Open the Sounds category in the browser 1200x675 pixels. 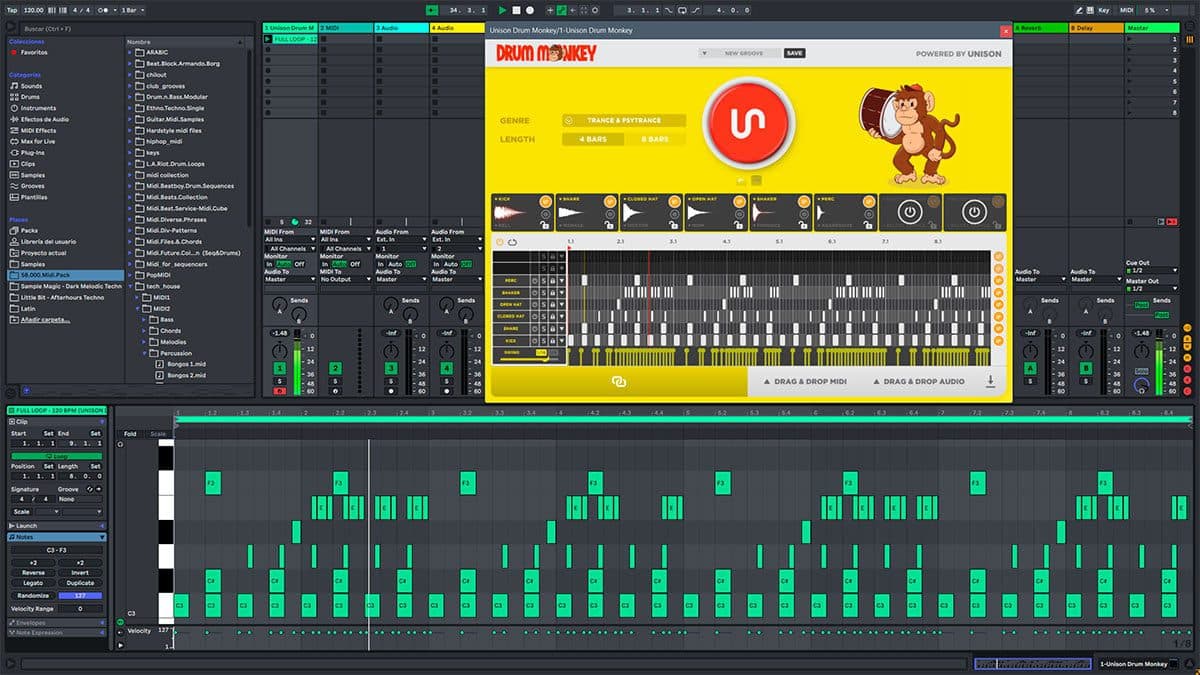tap(31, 86)
